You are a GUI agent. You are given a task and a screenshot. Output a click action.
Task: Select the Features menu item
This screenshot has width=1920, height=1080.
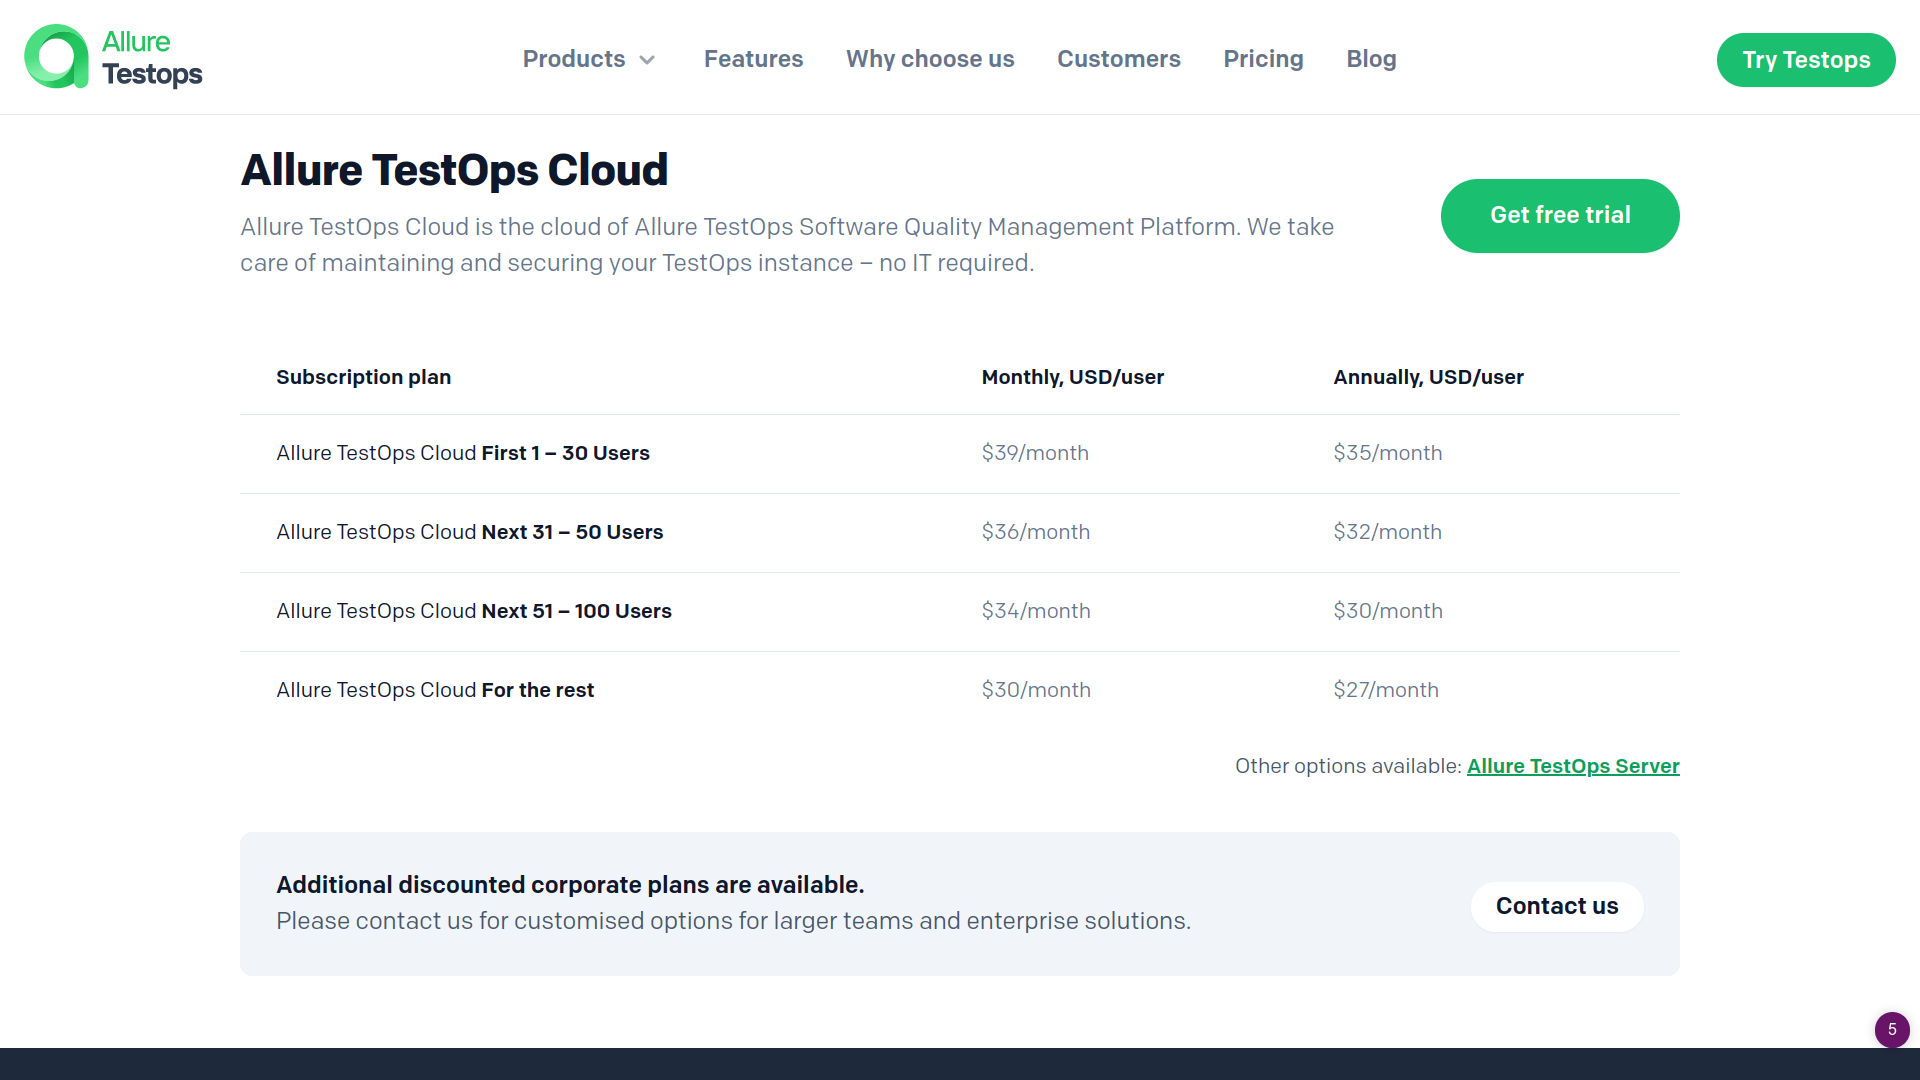tap(753, 59)
